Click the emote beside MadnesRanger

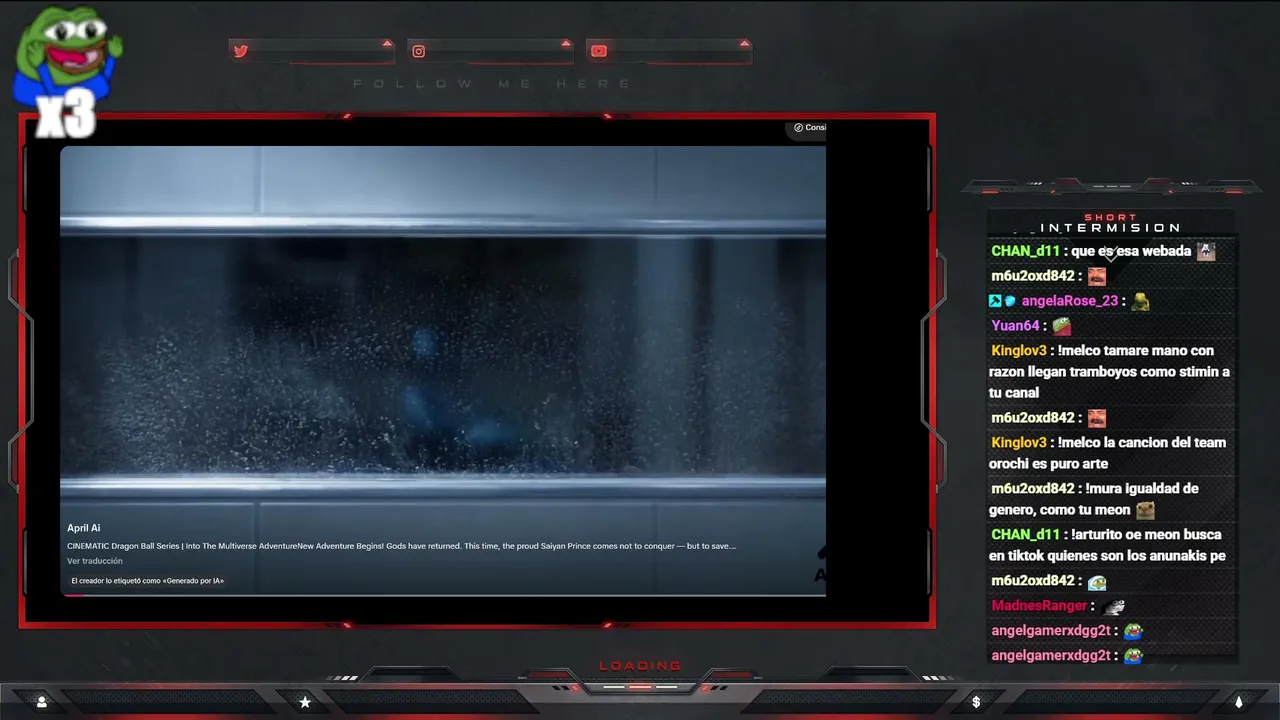pyautogui.click(x=1114, y=606)
